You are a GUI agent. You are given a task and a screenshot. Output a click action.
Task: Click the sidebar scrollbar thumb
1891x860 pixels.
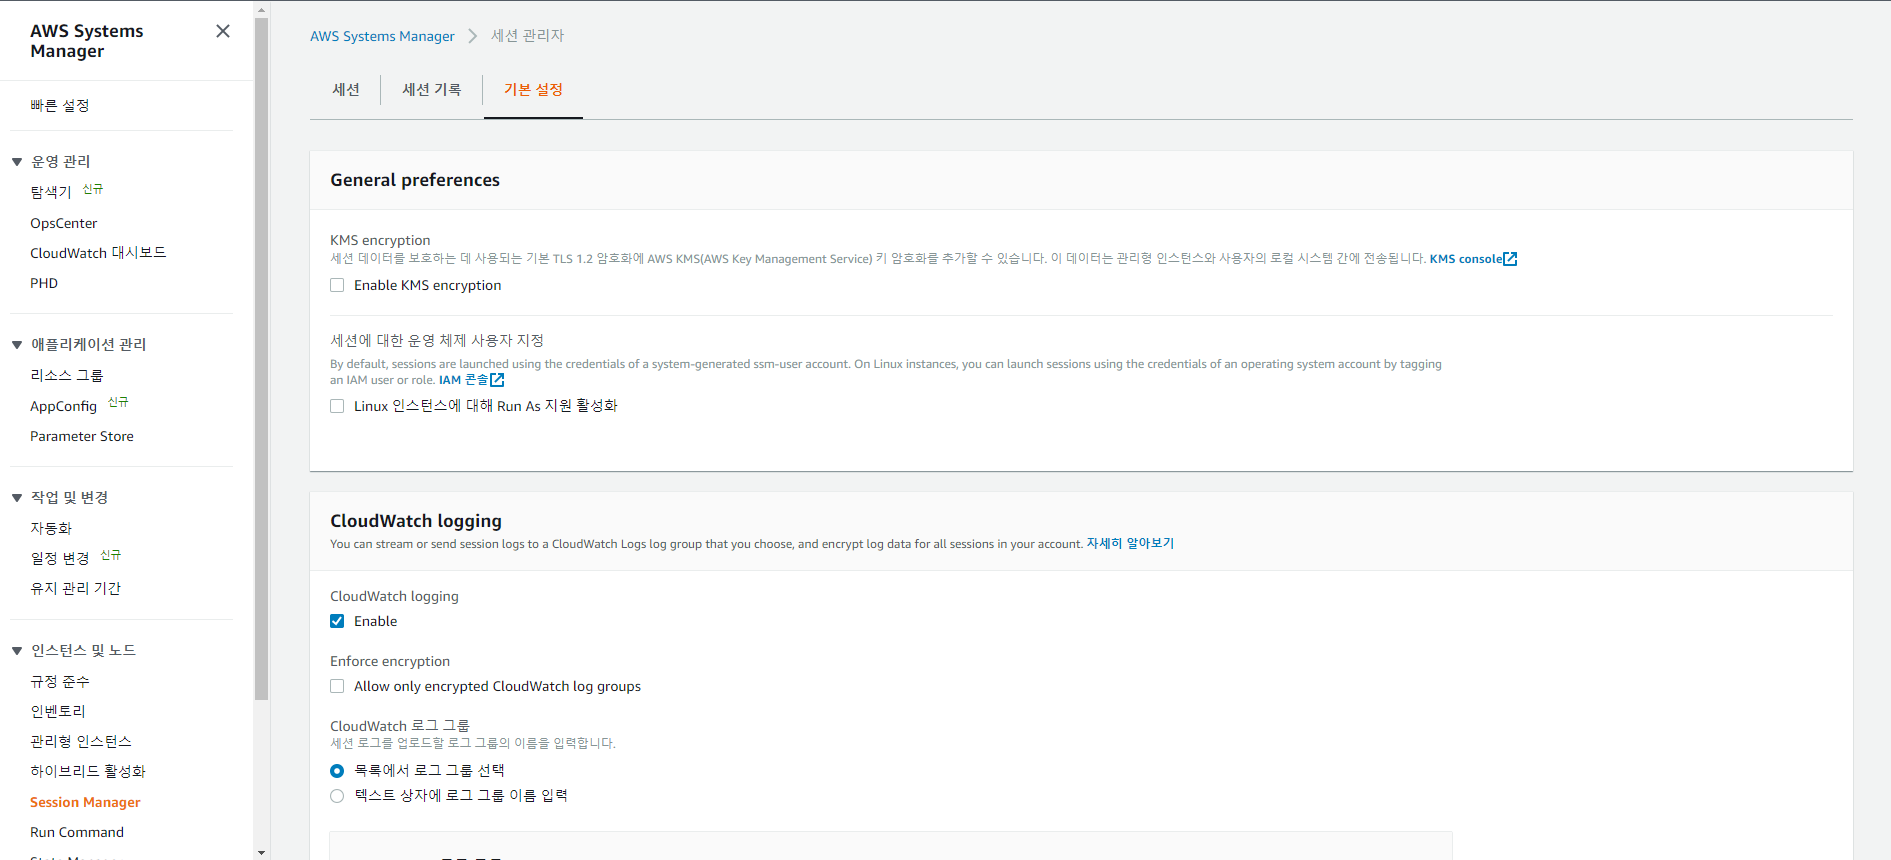pos(262,359)
